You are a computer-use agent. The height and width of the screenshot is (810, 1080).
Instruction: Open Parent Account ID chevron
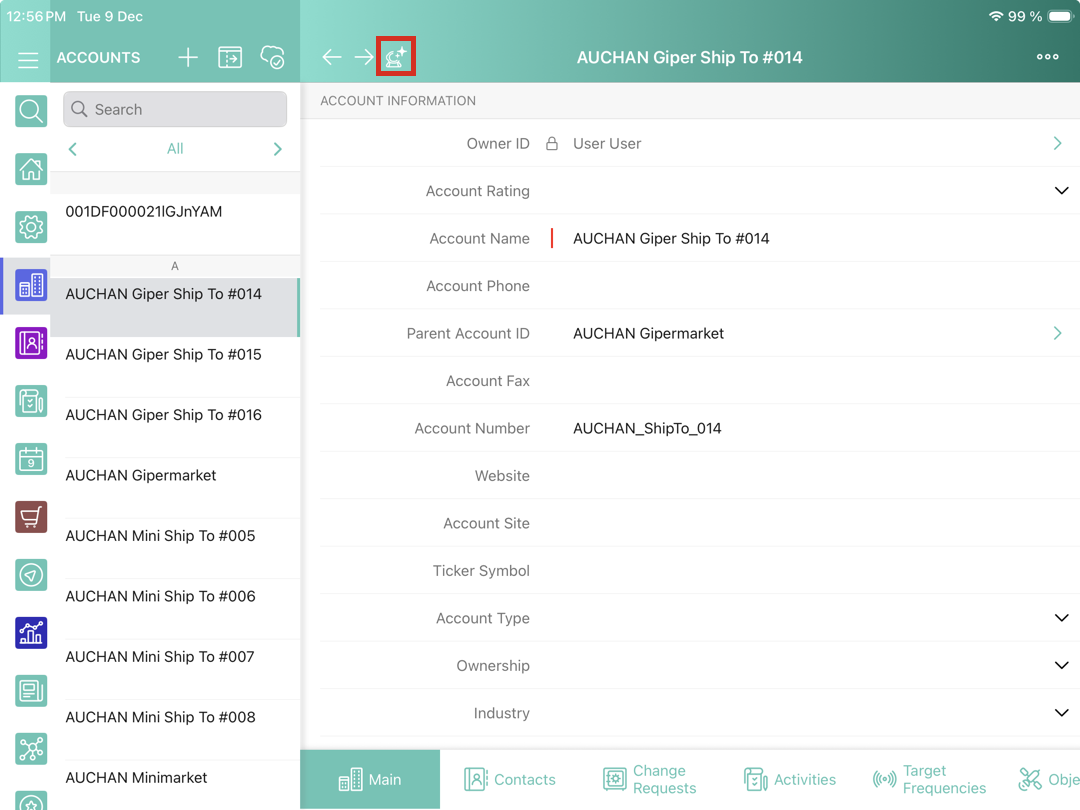click(x=1057, y=333)
